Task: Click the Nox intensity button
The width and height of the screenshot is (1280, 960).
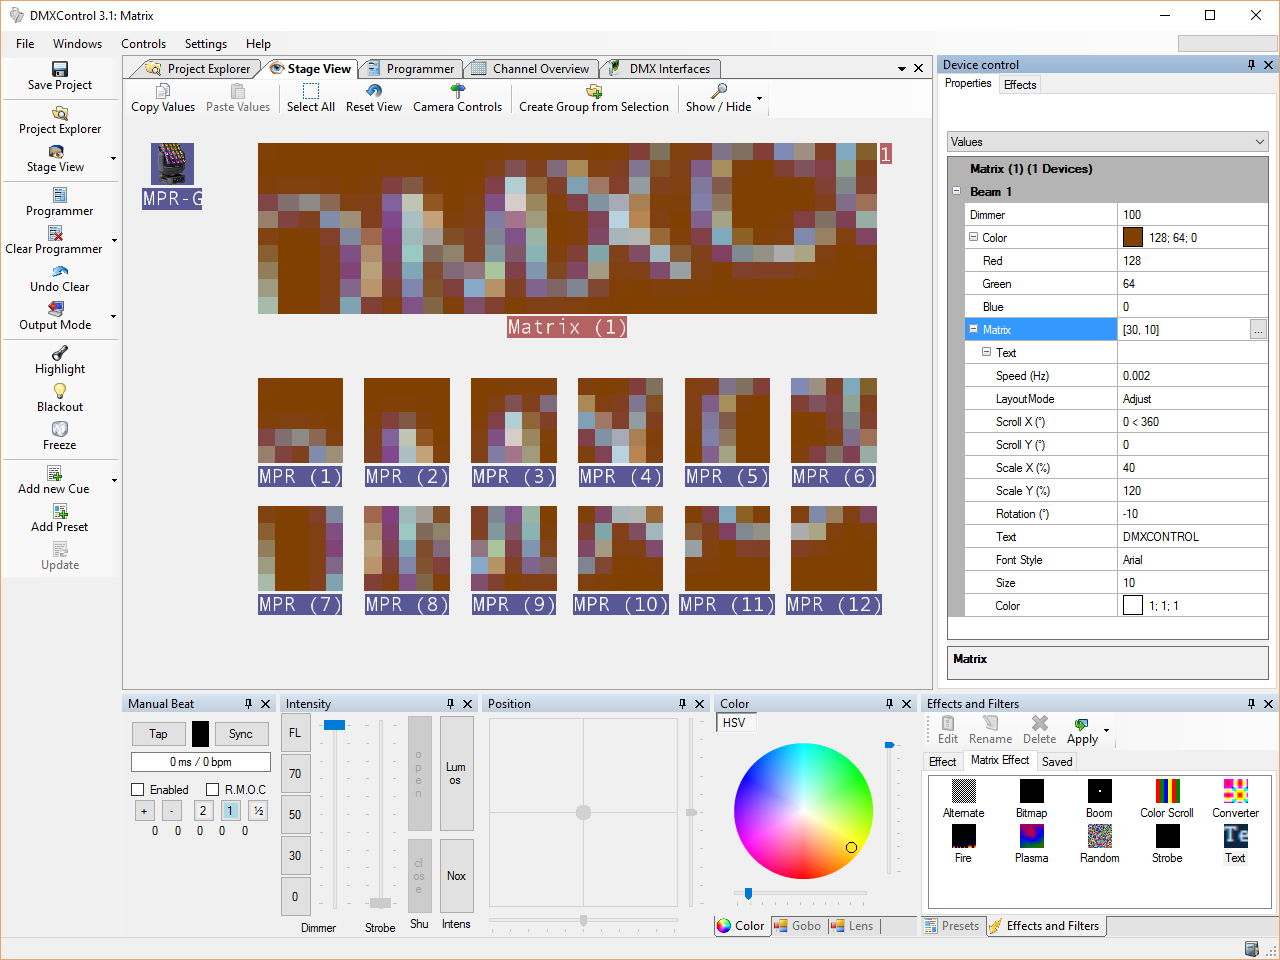Action: point(456,876)
